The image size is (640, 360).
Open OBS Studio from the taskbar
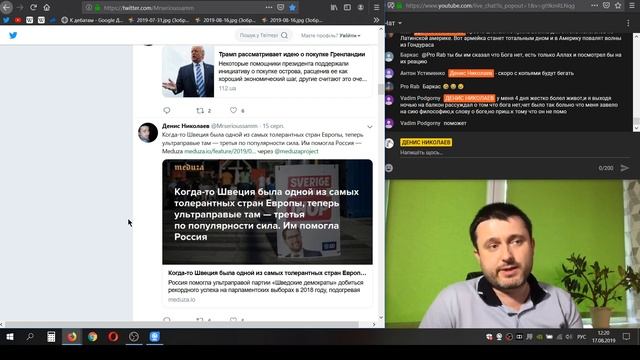point(134,337)
